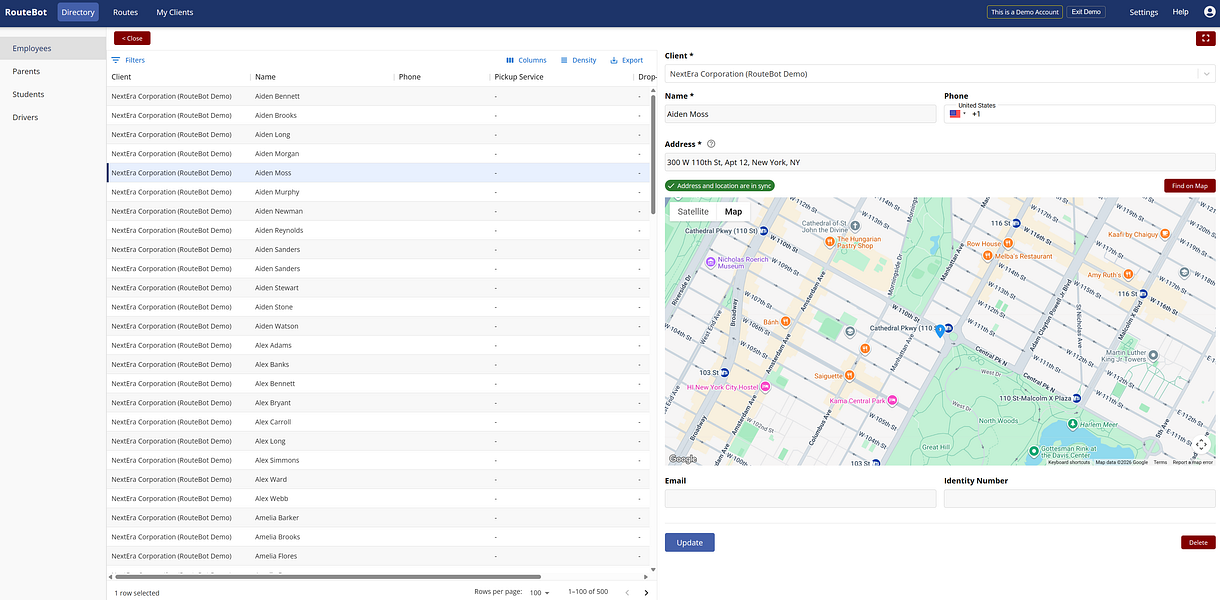Open the Client dropdown
The image size is (1220, 600).
click(x=1205, y=74)
